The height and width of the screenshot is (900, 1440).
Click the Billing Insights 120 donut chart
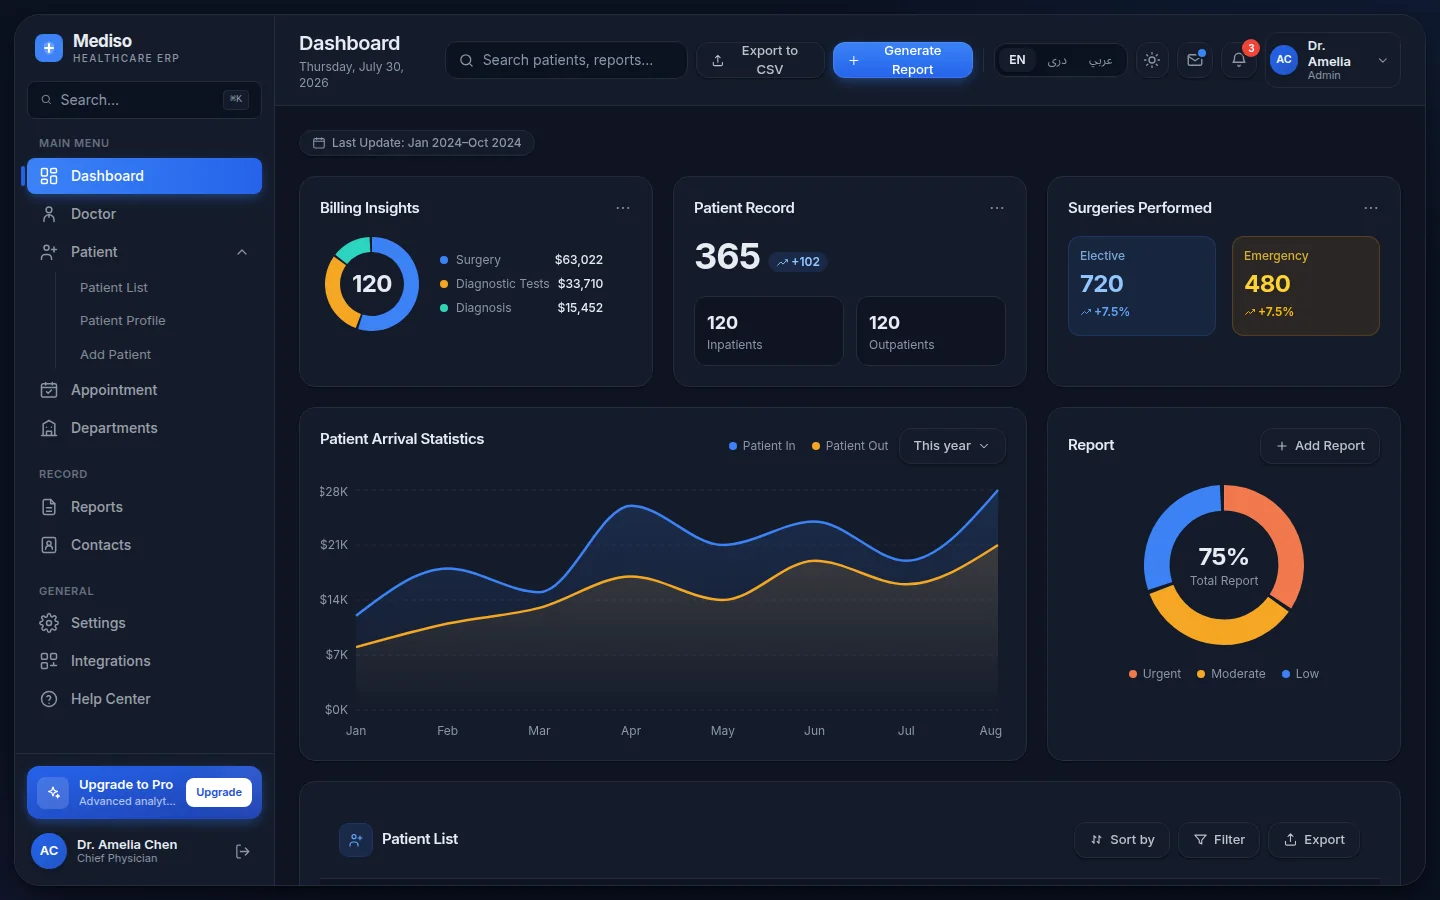(372, 284)
